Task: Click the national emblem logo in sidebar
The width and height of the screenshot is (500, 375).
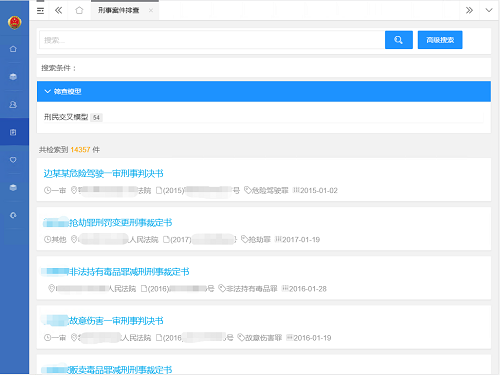Action: pyautogui.click(x=14, y=22)
